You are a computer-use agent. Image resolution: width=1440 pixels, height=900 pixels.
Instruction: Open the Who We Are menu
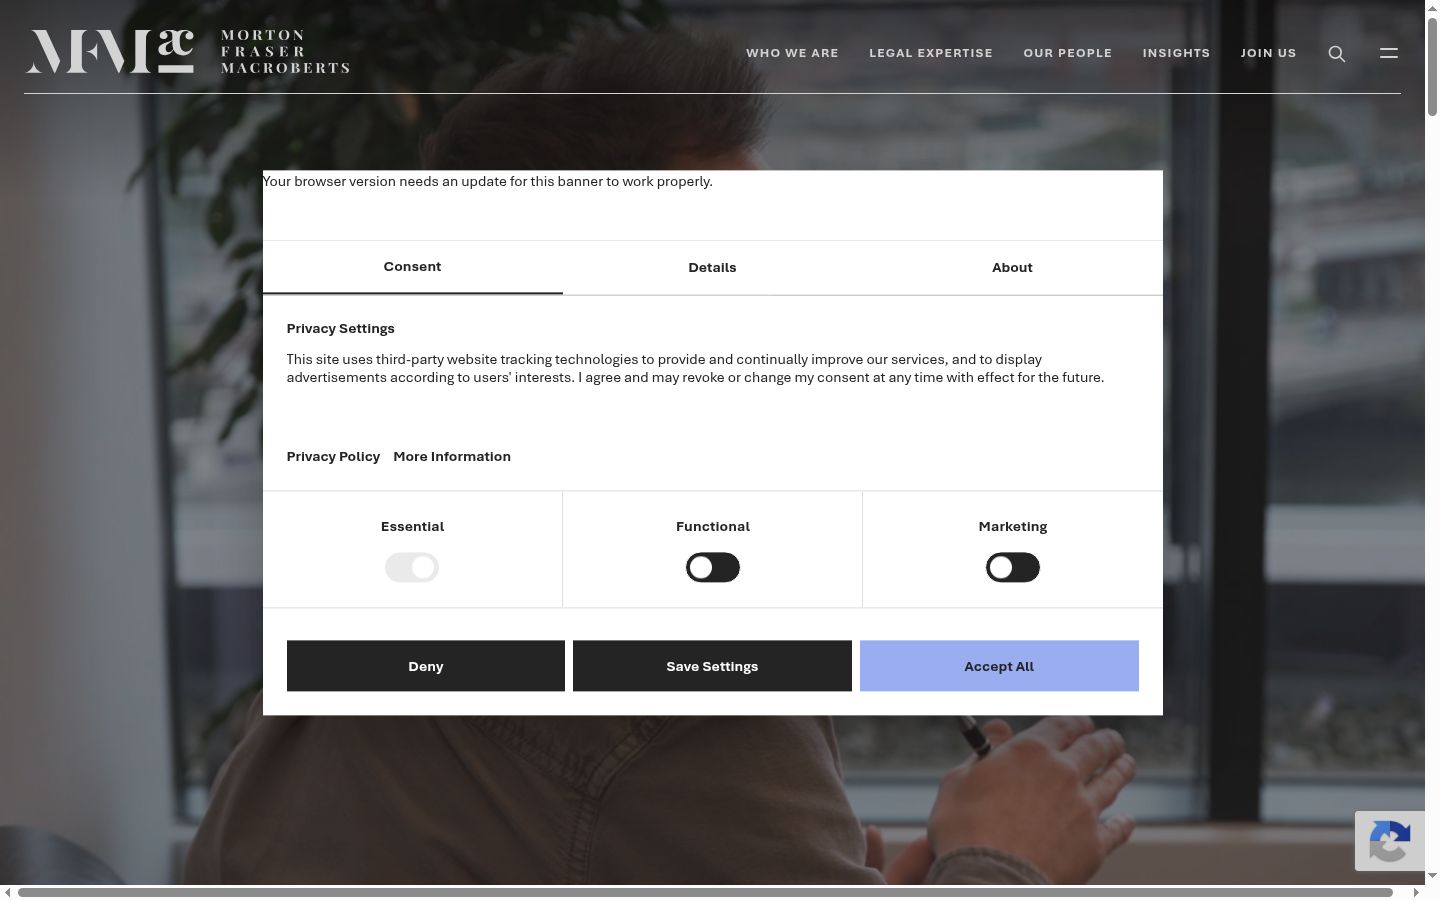pyautogui.click(x=792, y=53)
